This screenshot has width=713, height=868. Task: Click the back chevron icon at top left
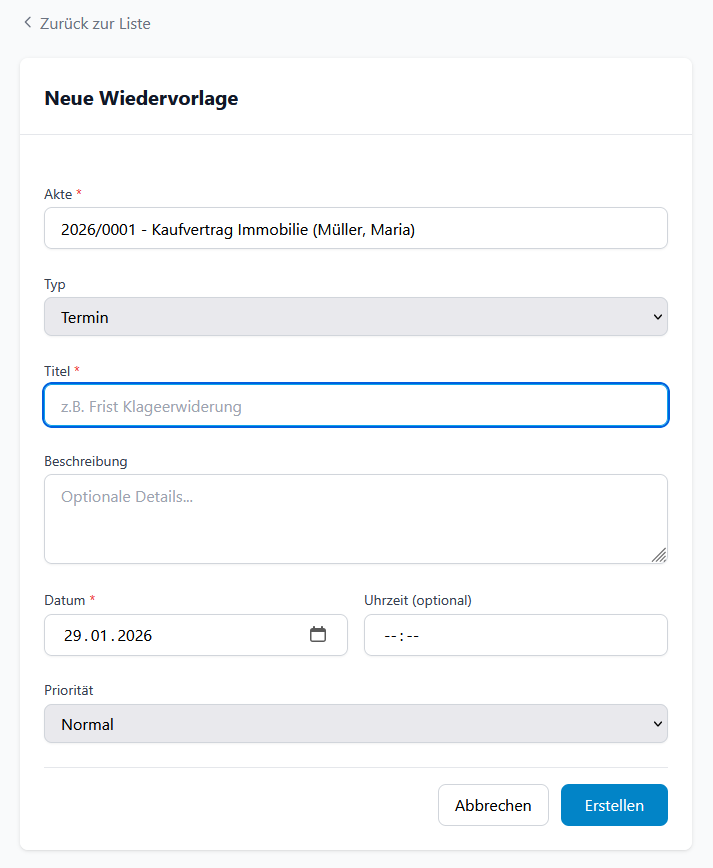pos(26,22)
